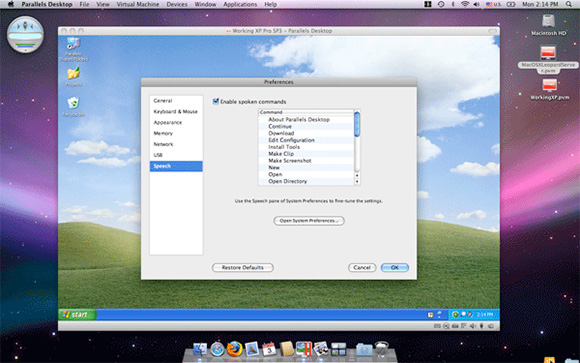Select 'Open Directory' command row
580x363 pixels.
(306, 181)
